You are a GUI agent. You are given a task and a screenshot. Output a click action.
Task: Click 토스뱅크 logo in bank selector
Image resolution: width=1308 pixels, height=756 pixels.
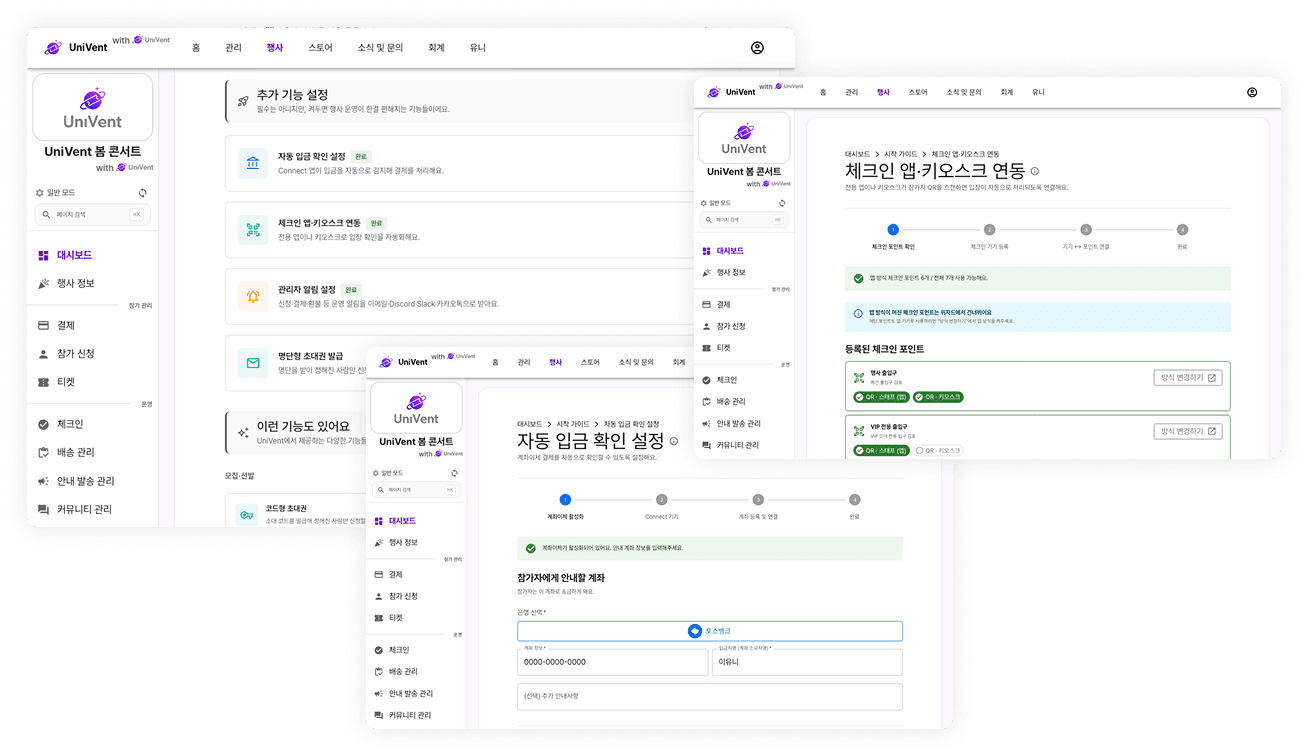point(695,631)
